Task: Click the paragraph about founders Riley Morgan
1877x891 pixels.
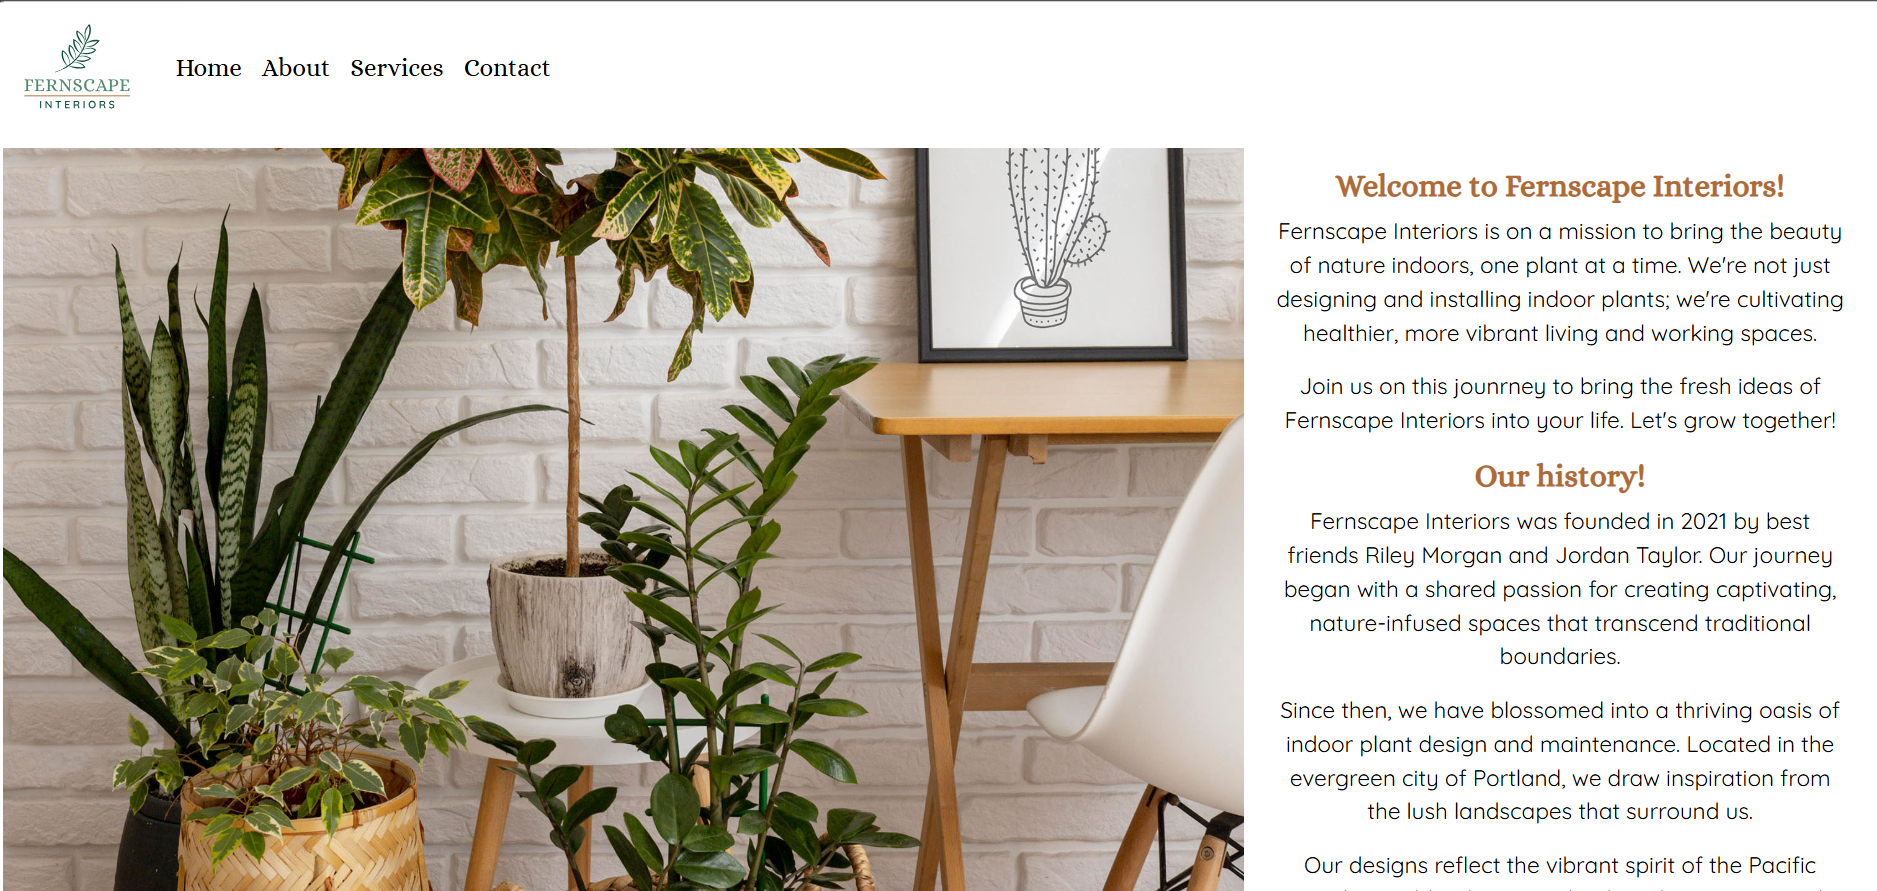Action: click(x=1559, y=588)
